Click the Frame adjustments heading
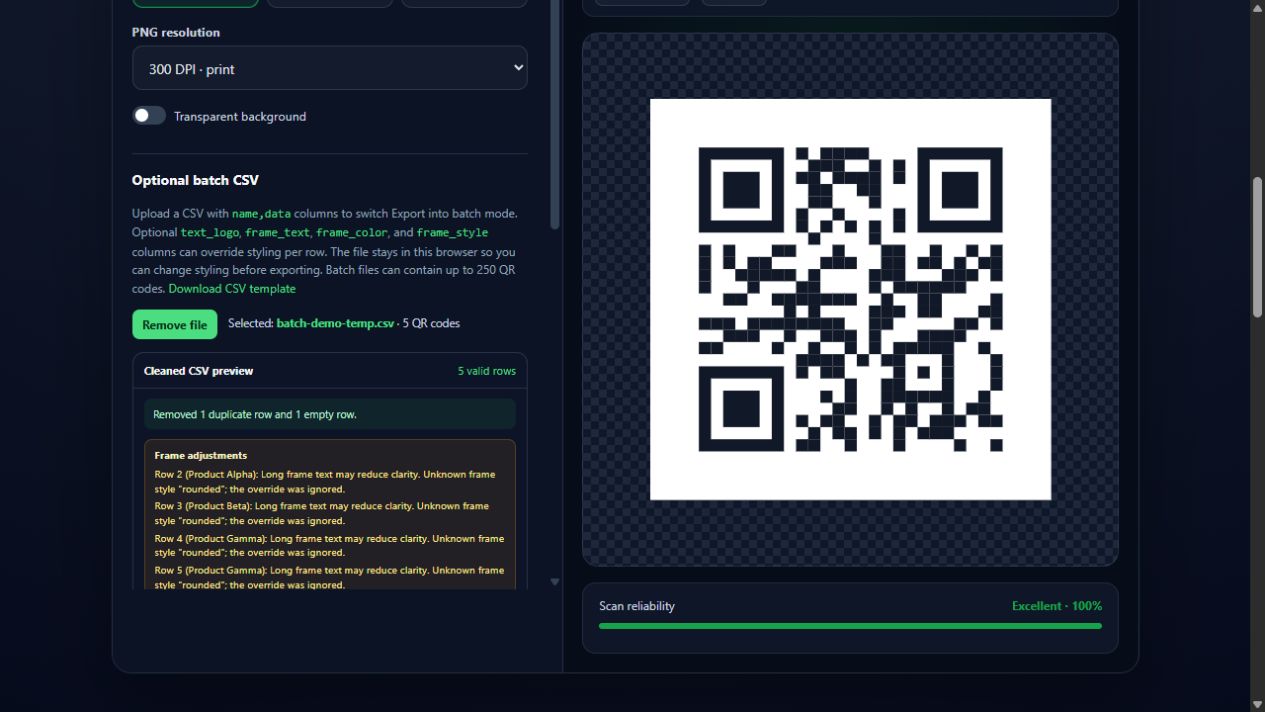The height and width of the screenshot is (712, 1265). coord(201,456)
